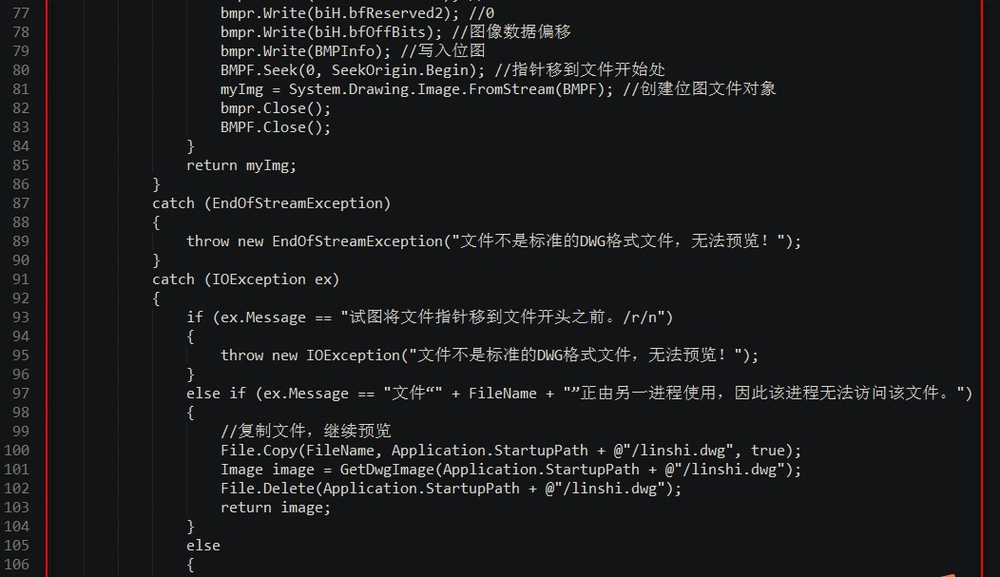
Task: Click the 'return myImg;' statement
Action: pos(241,165)
